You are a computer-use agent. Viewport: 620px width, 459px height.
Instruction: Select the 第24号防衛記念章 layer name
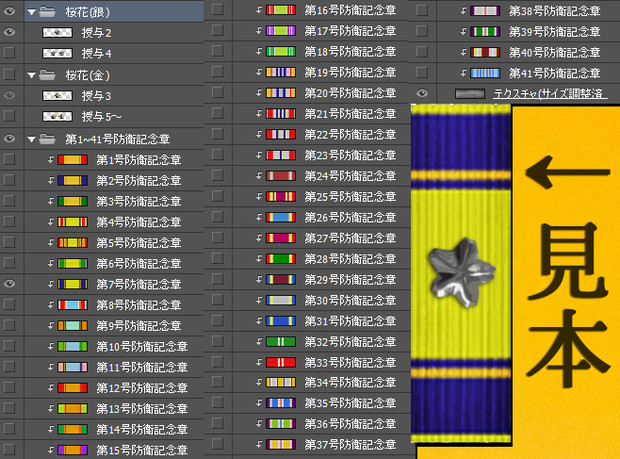tap(350, 176)
